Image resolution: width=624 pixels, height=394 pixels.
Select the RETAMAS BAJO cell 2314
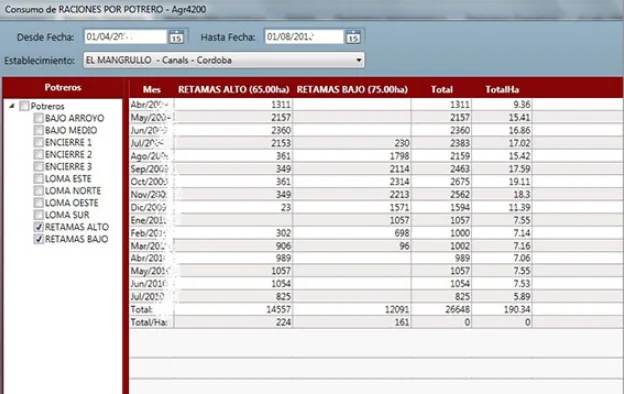click(x=352, y=181)
